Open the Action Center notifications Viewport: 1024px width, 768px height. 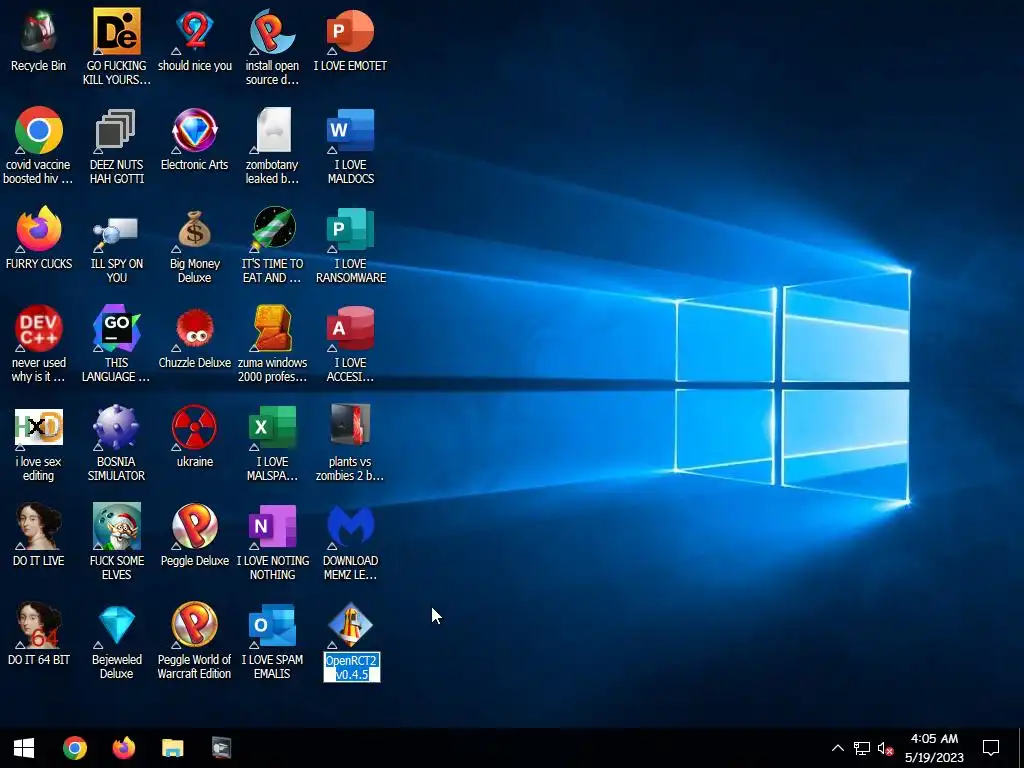click(991, 748)
